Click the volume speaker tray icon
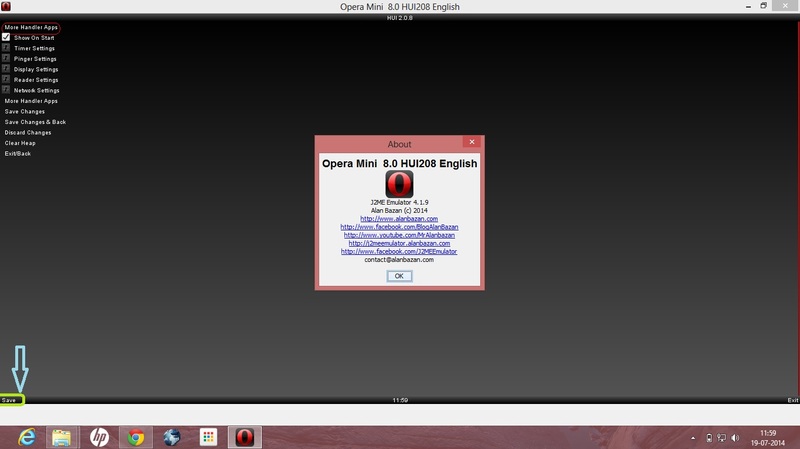800x449 pixels. tap(735, 438)
